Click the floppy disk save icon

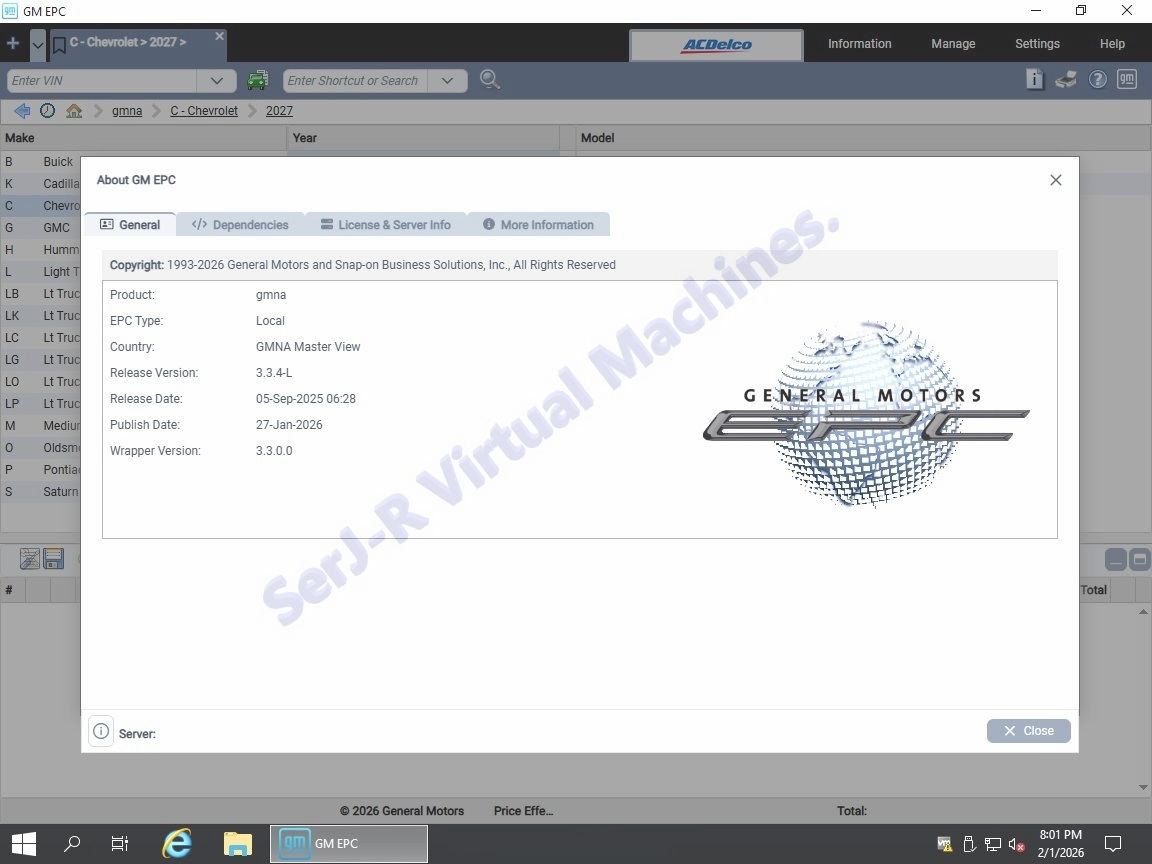[x=54, y=559]
